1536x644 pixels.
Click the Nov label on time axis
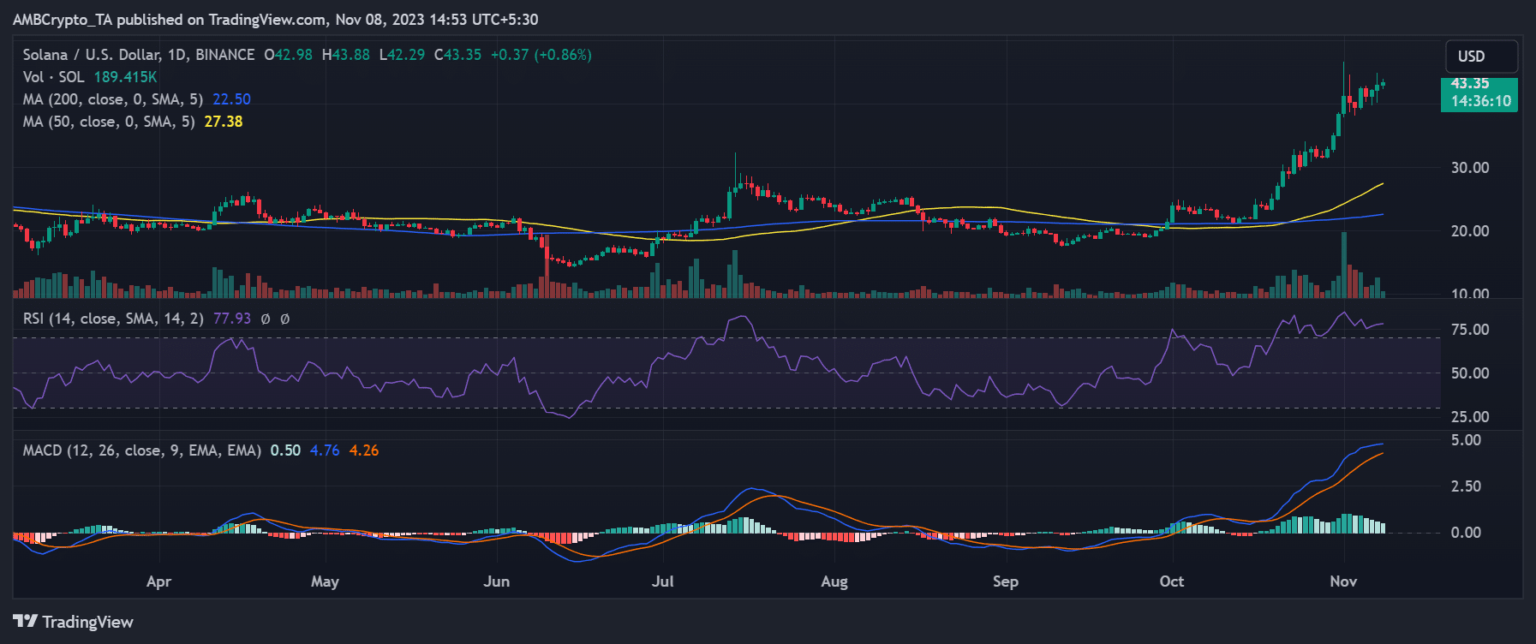(1344, 579)
